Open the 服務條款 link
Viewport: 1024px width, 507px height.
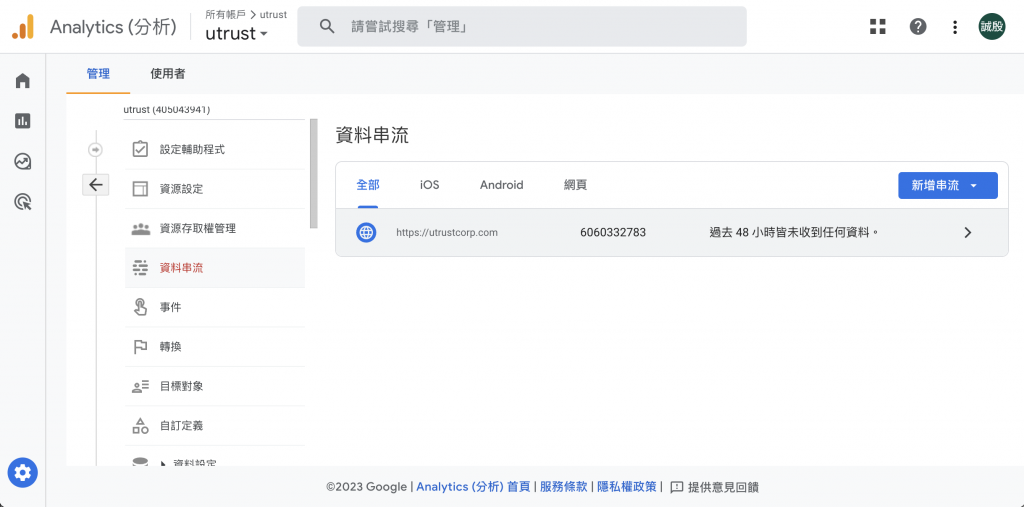pos(564,487)
